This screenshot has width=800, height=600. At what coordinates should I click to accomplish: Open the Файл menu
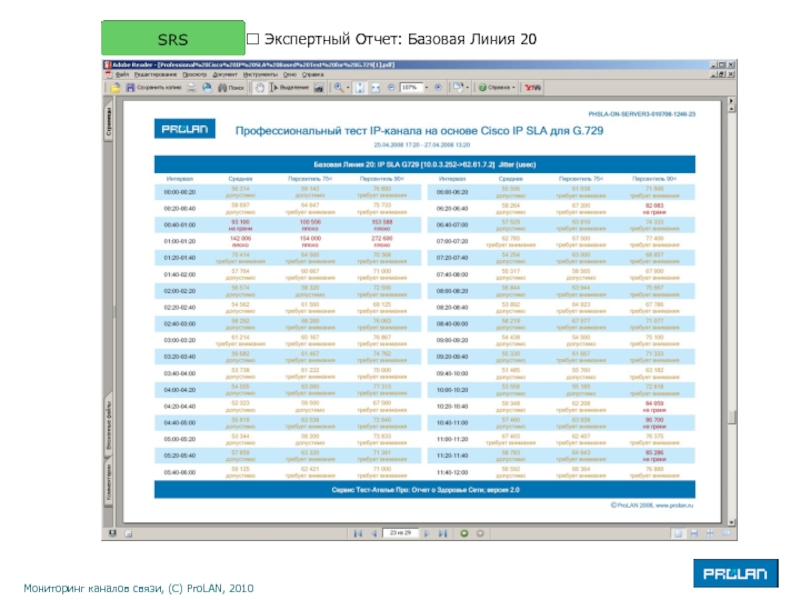(x=122, y=74)
